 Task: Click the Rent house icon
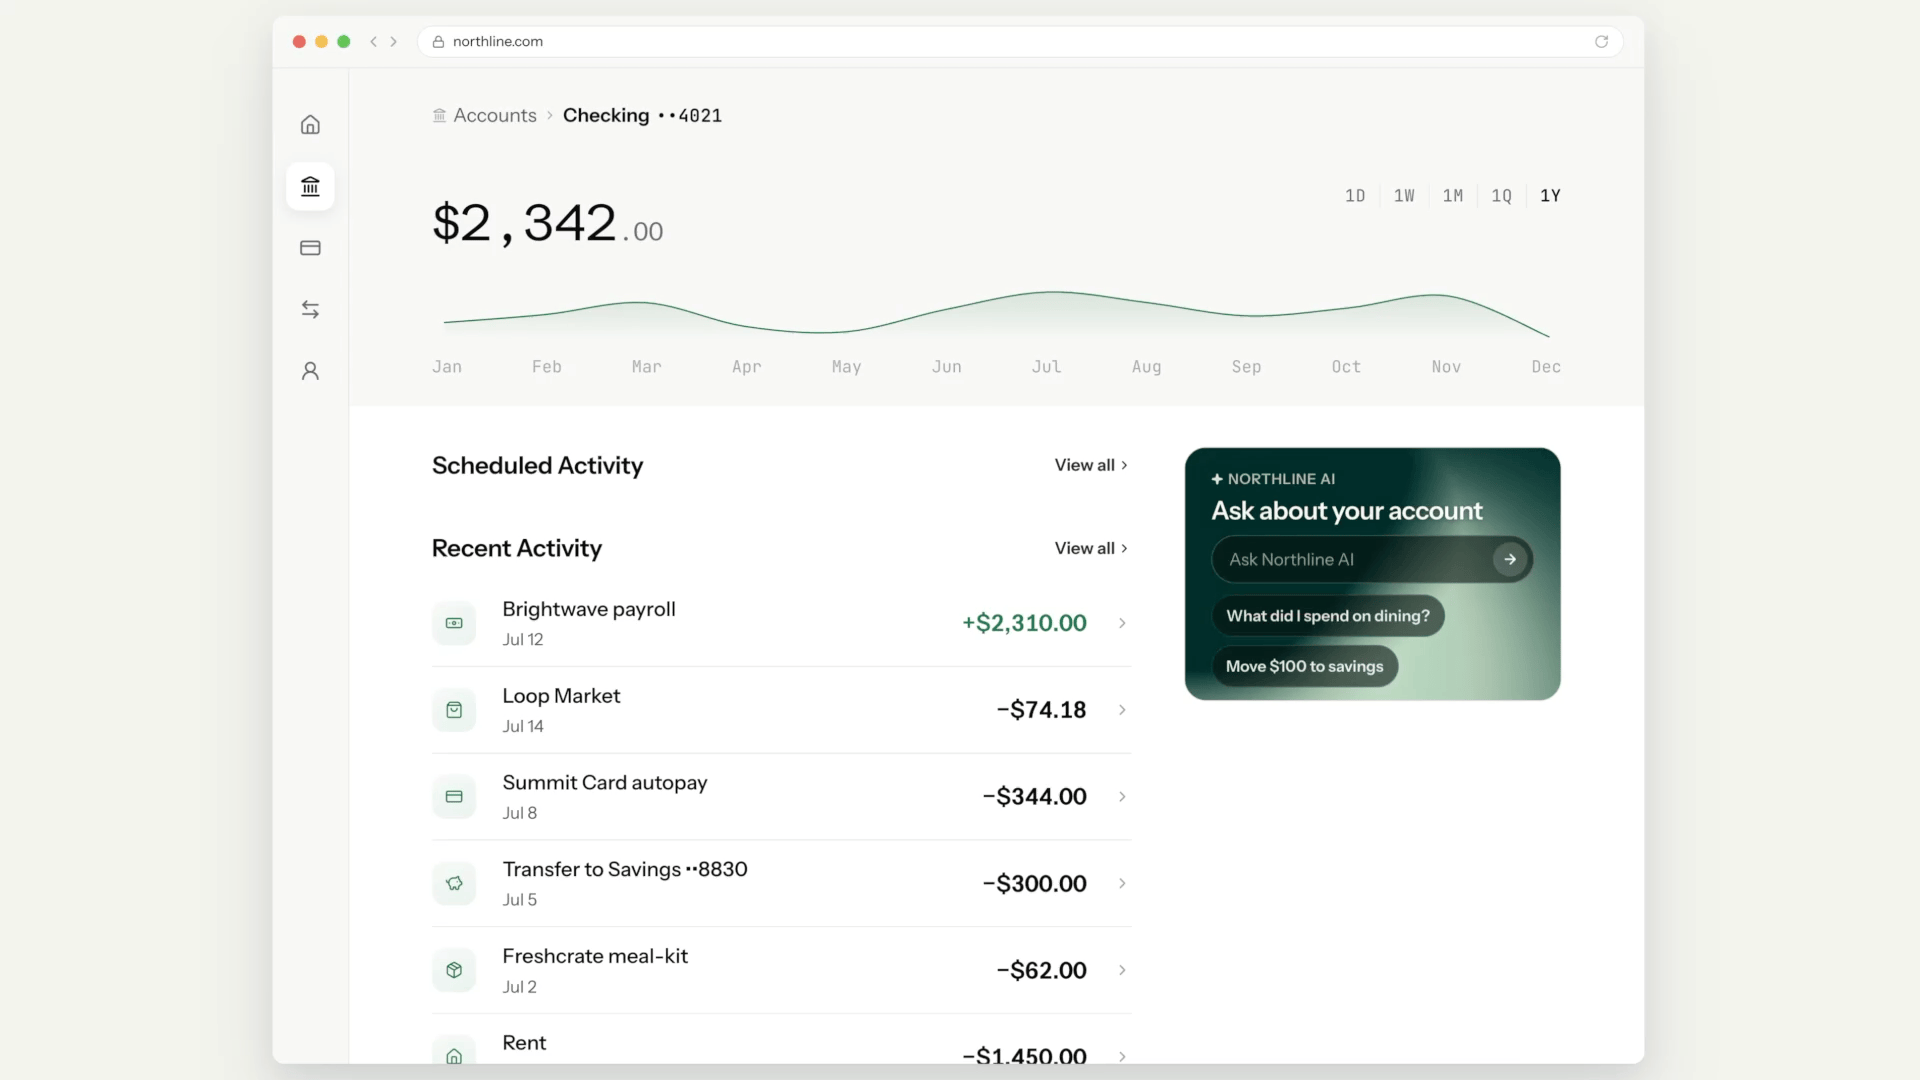[454, 1052]
